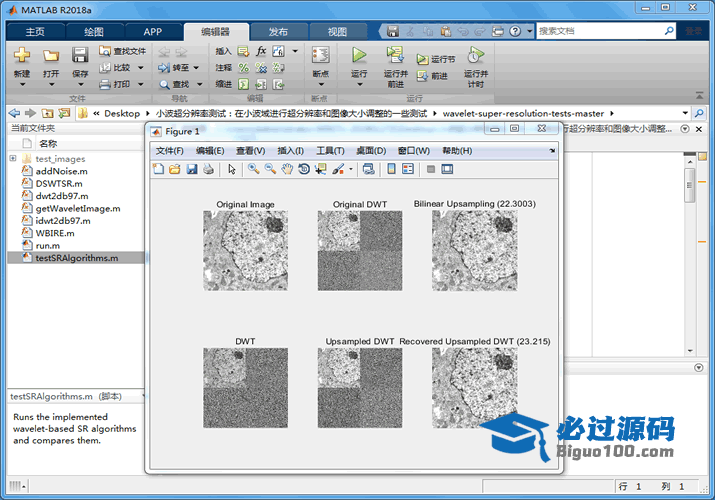This screenshot has width=715, height=500.
Task: Toggle the data cursor tool in Figure toolbar
Action: pos(320,169)
